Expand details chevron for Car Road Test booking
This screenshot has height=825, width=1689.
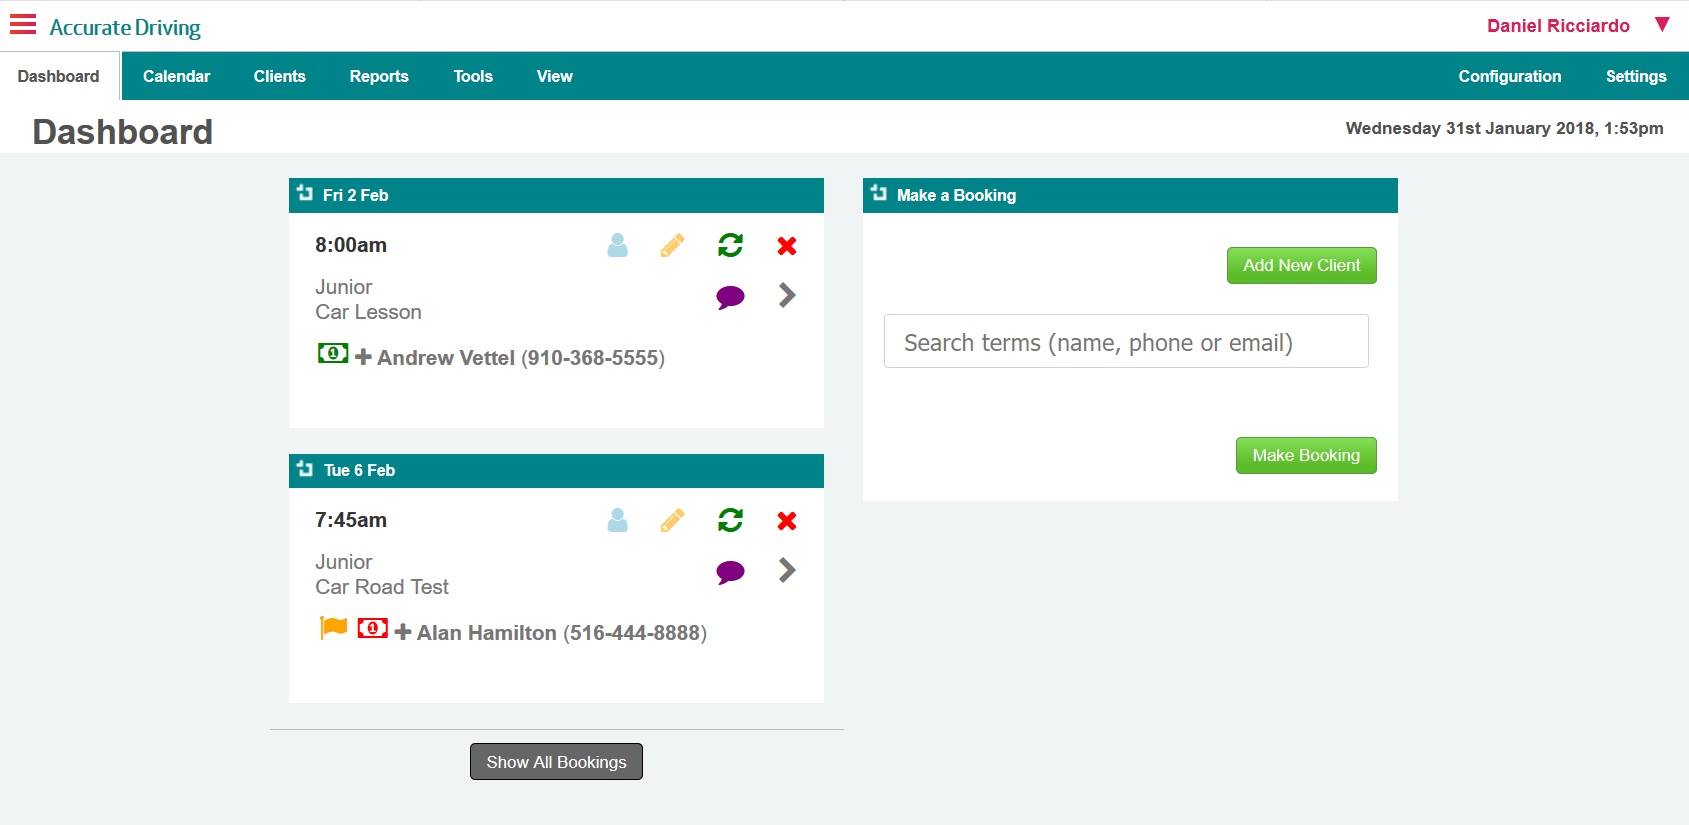point(787,570)
